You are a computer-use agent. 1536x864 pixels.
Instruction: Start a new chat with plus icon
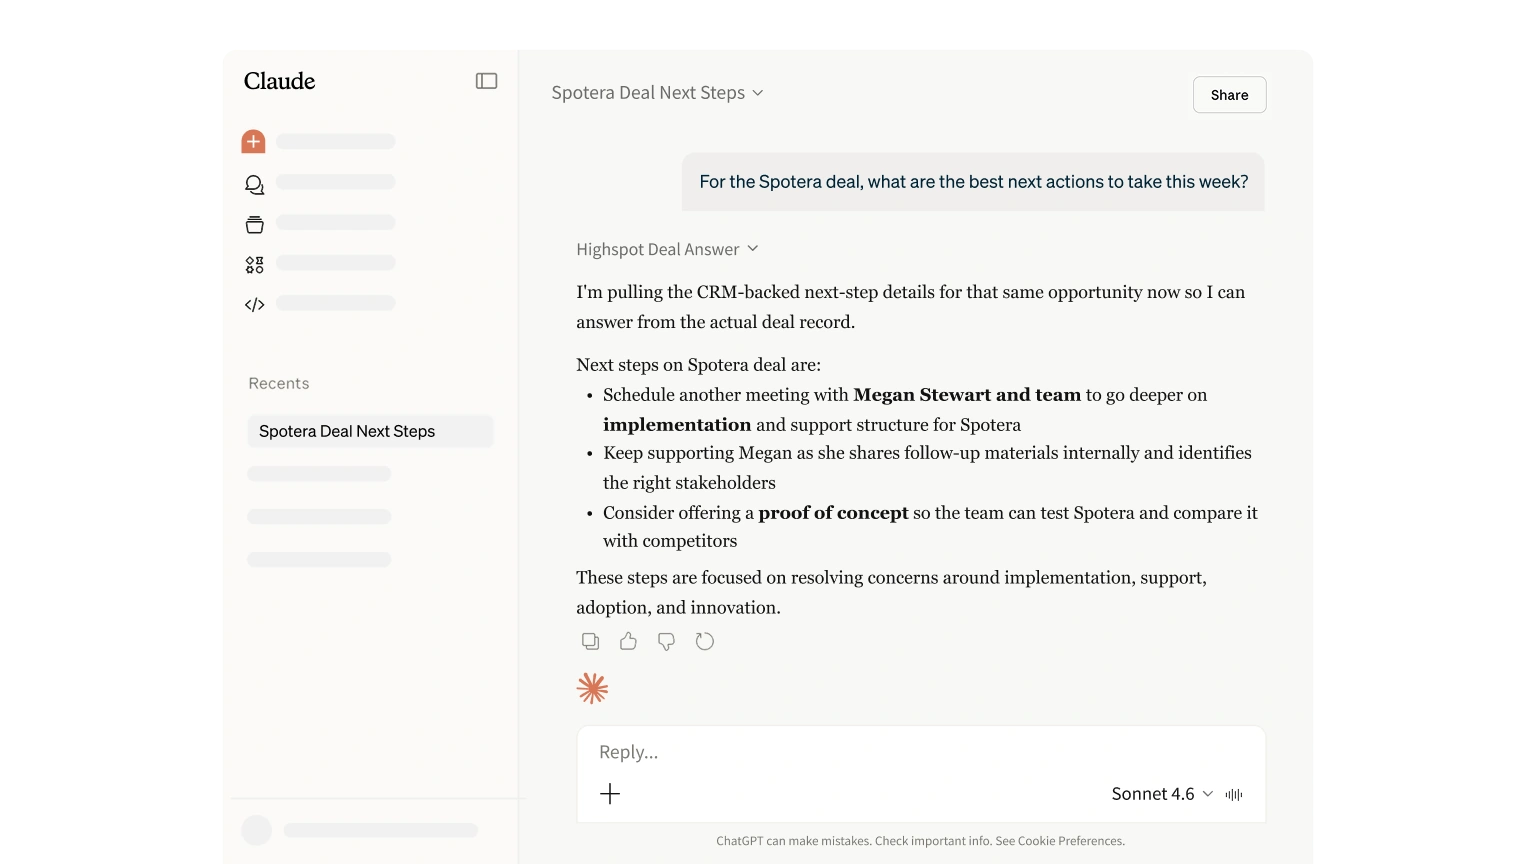tap(254, 142)
